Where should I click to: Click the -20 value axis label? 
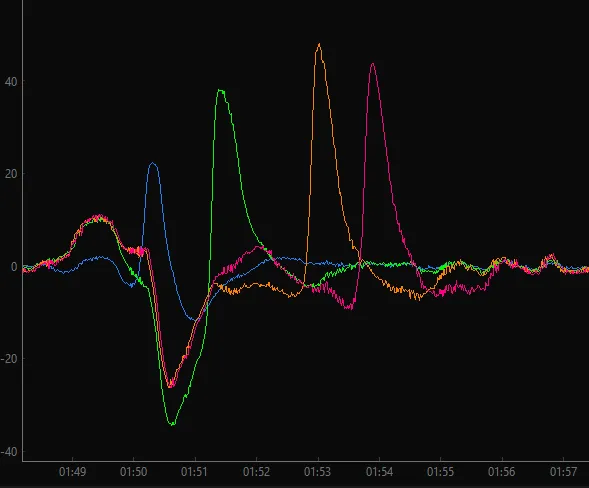point(9,359)
